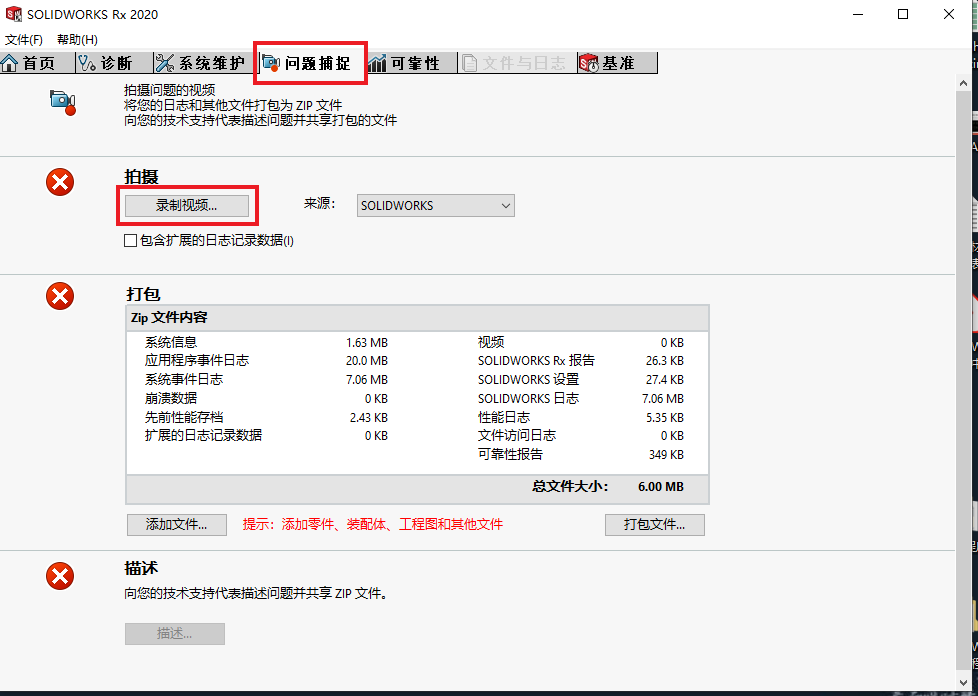
Task: Select the 问题捕捉 tab
Action: coord(308,63)
